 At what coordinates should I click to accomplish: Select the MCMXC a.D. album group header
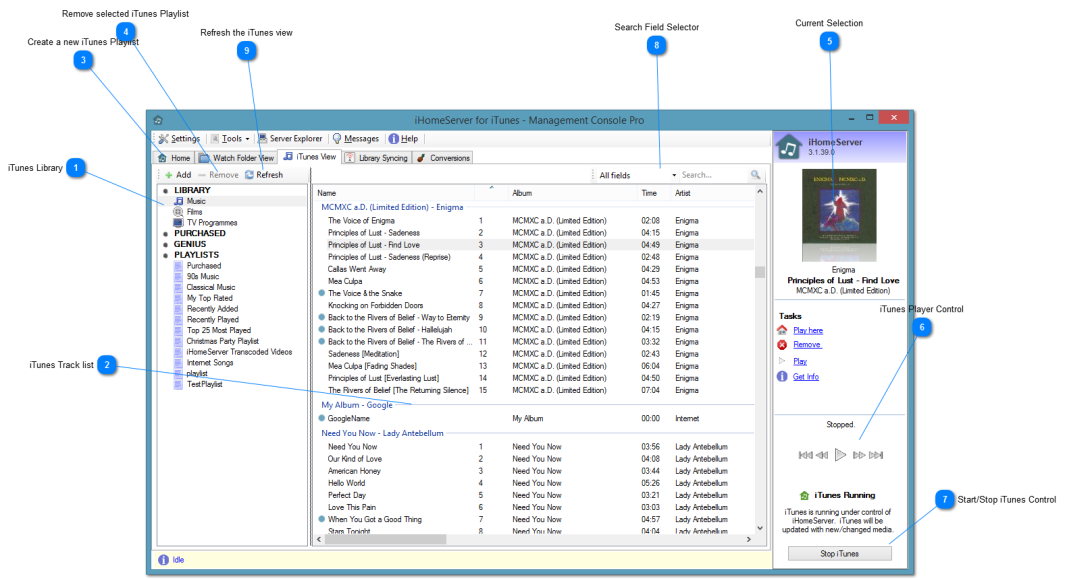click(392, 207)
